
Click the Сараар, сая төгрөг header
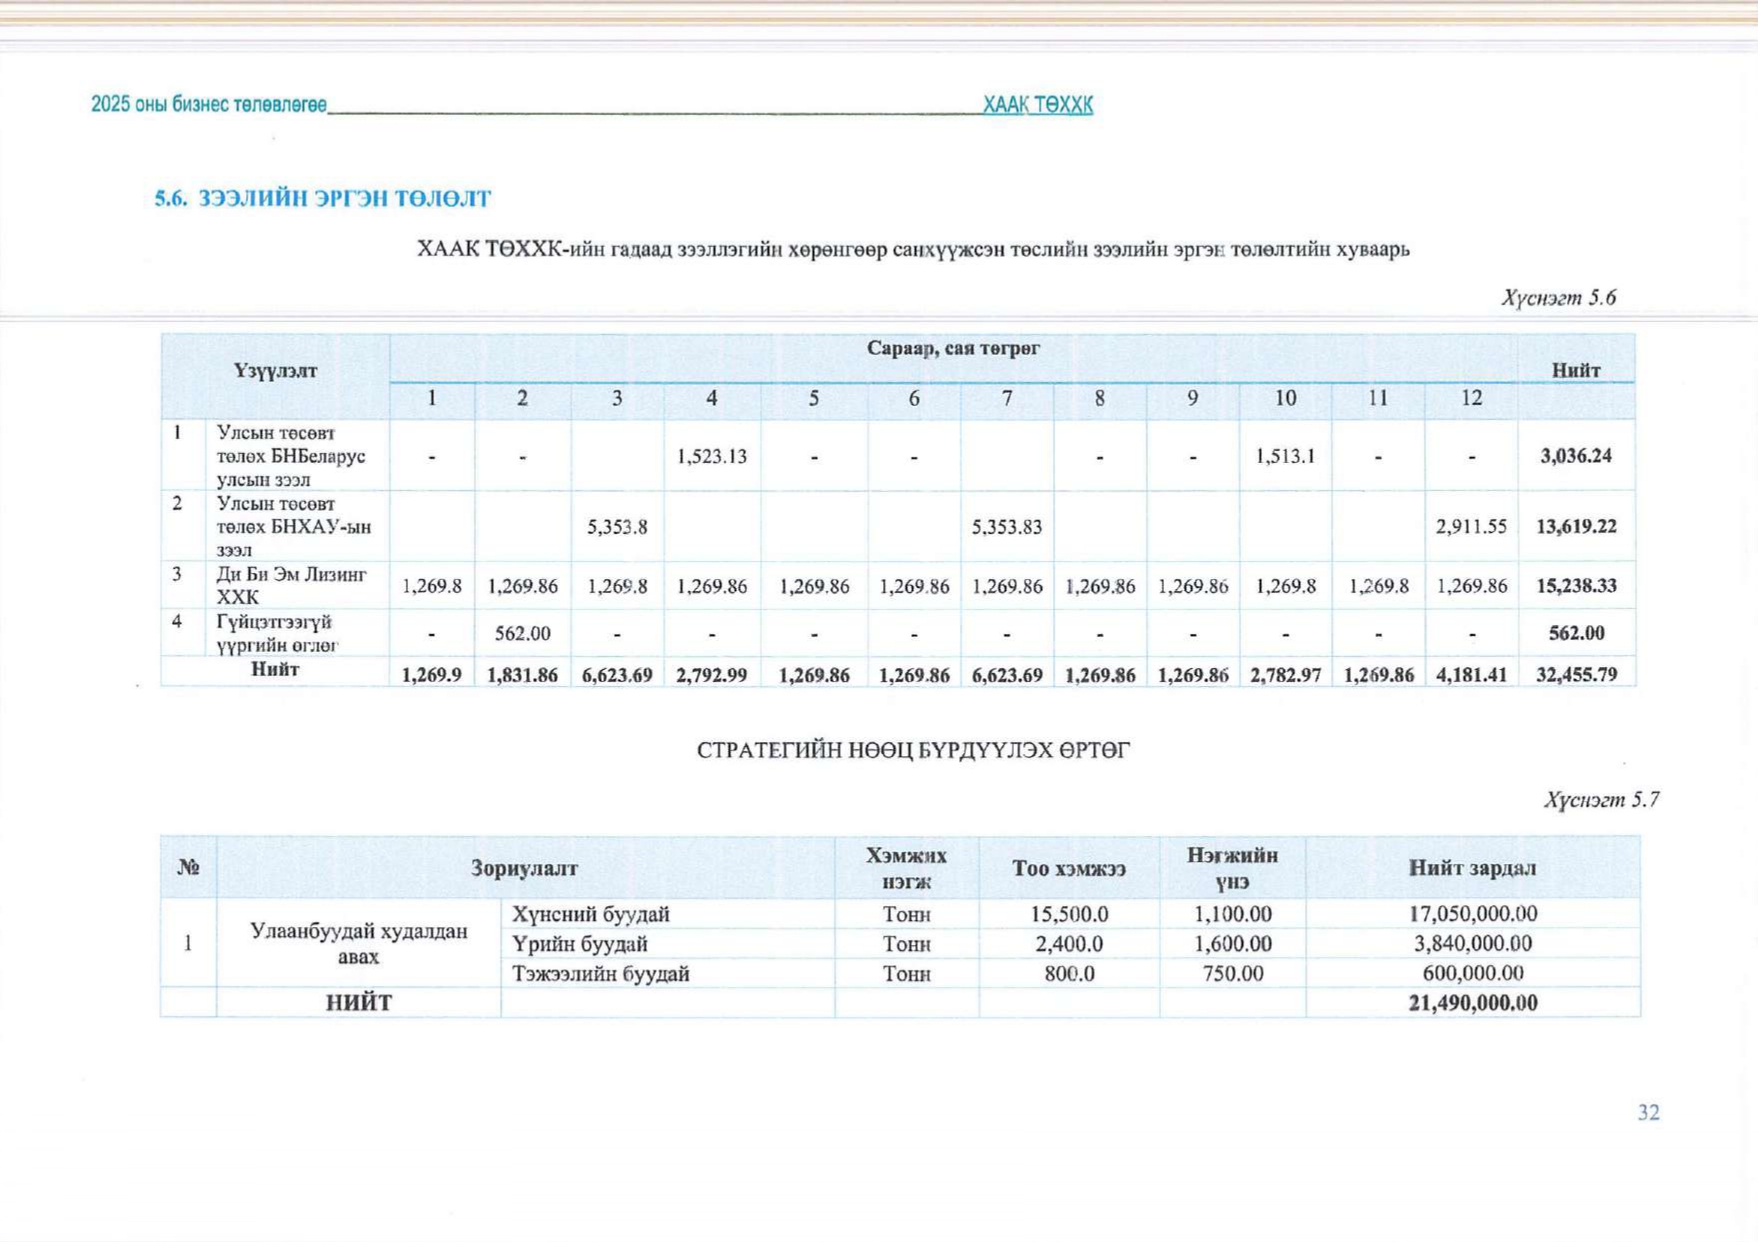[x=952, y=349]
